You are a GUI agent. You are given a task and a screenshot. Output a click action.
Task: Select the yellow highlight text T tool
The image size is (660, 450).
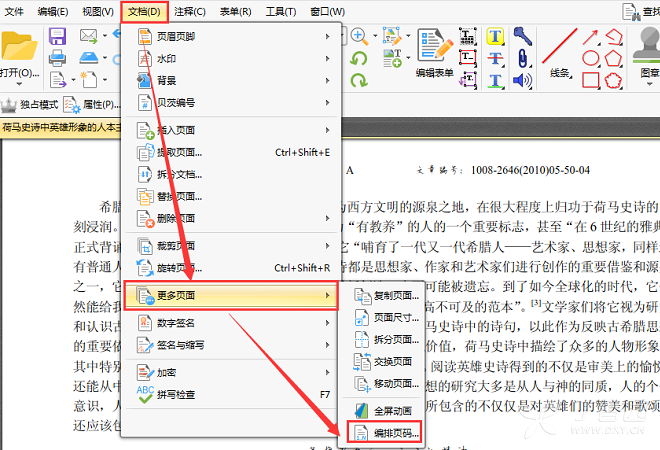tap(495, 37)
